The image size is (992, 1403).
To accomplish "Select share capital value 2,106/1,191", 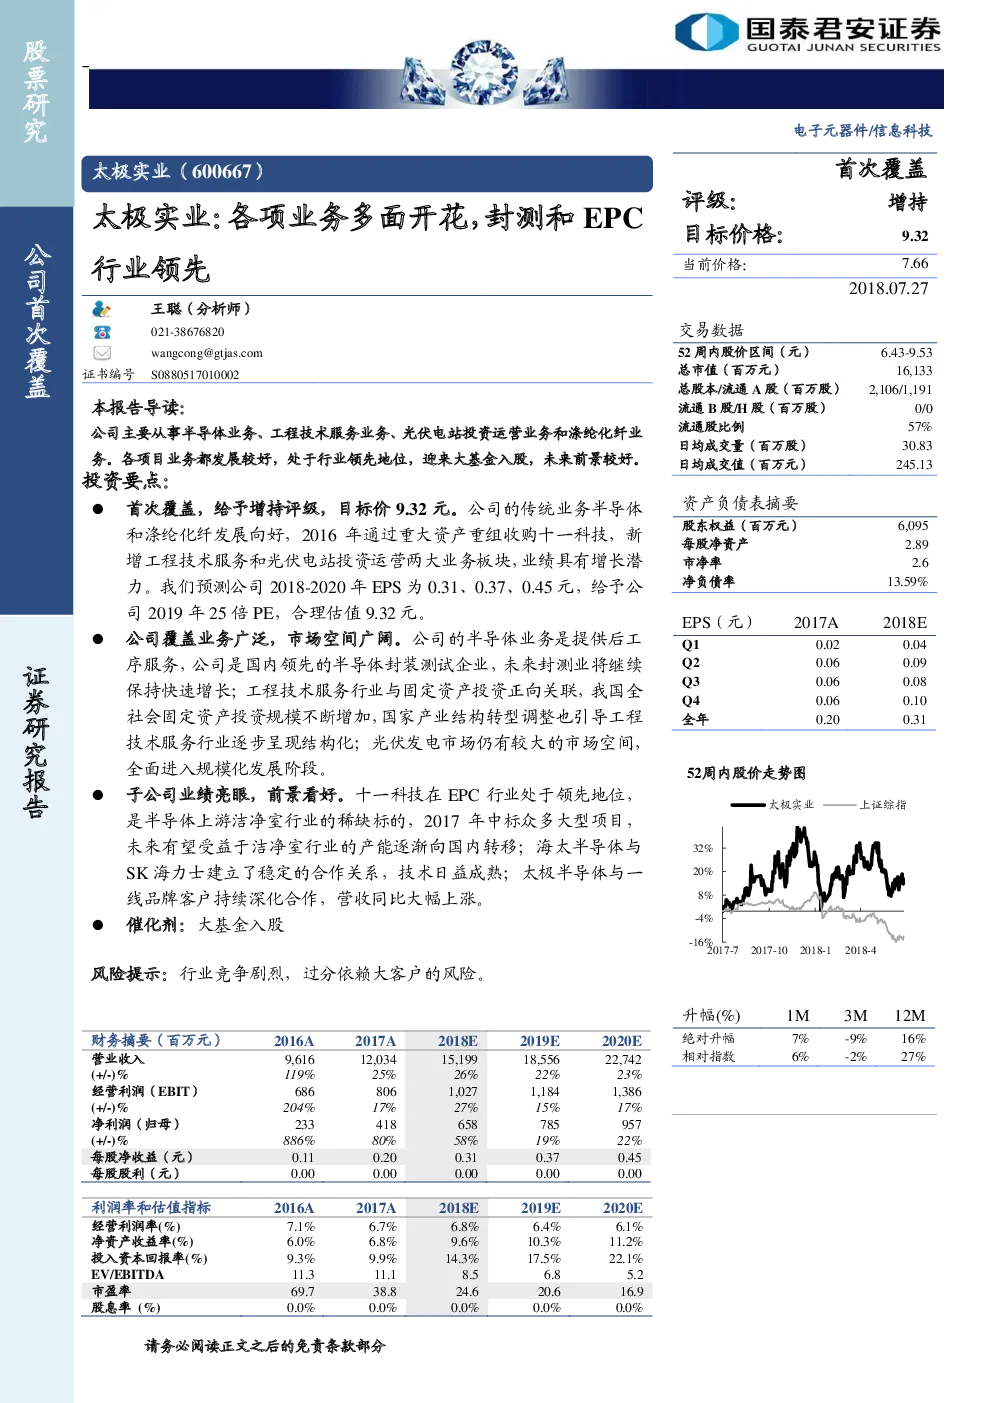I will click(900, 390).
